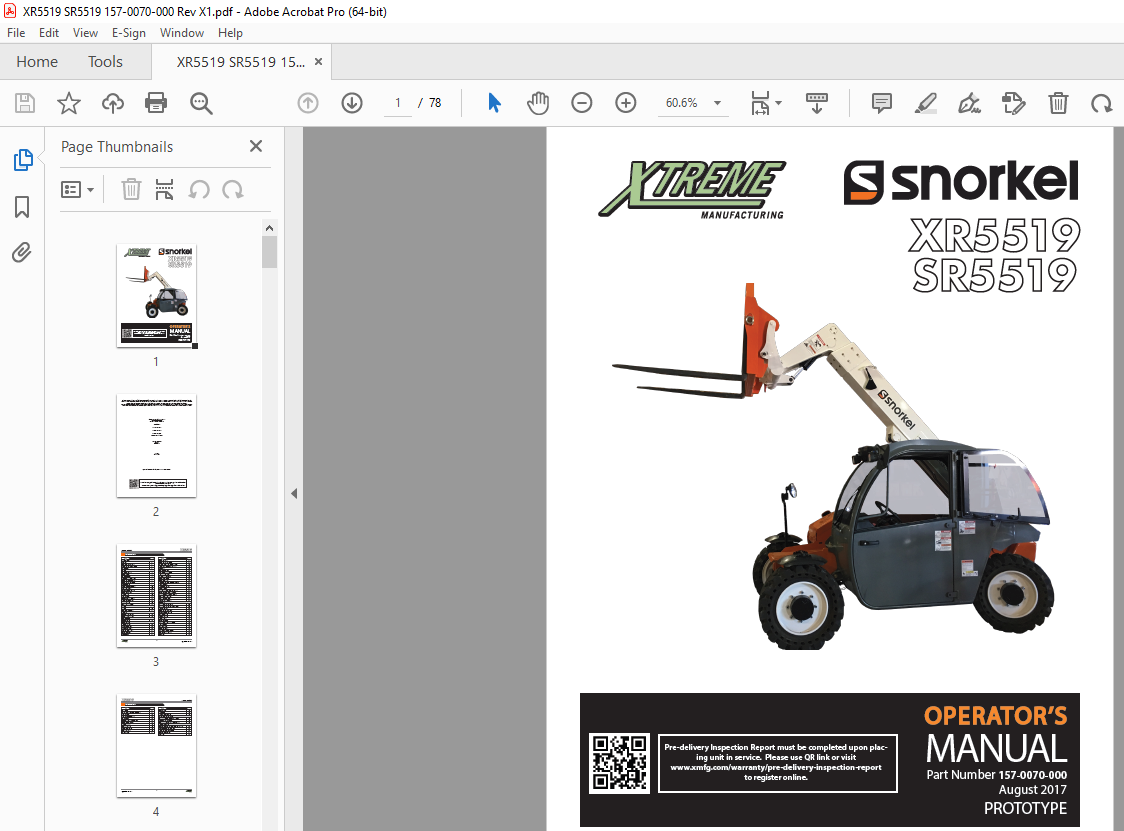Open the Help menu
Image resolution: width=1124 pixels, height=831 pixels.
(230, 33)
